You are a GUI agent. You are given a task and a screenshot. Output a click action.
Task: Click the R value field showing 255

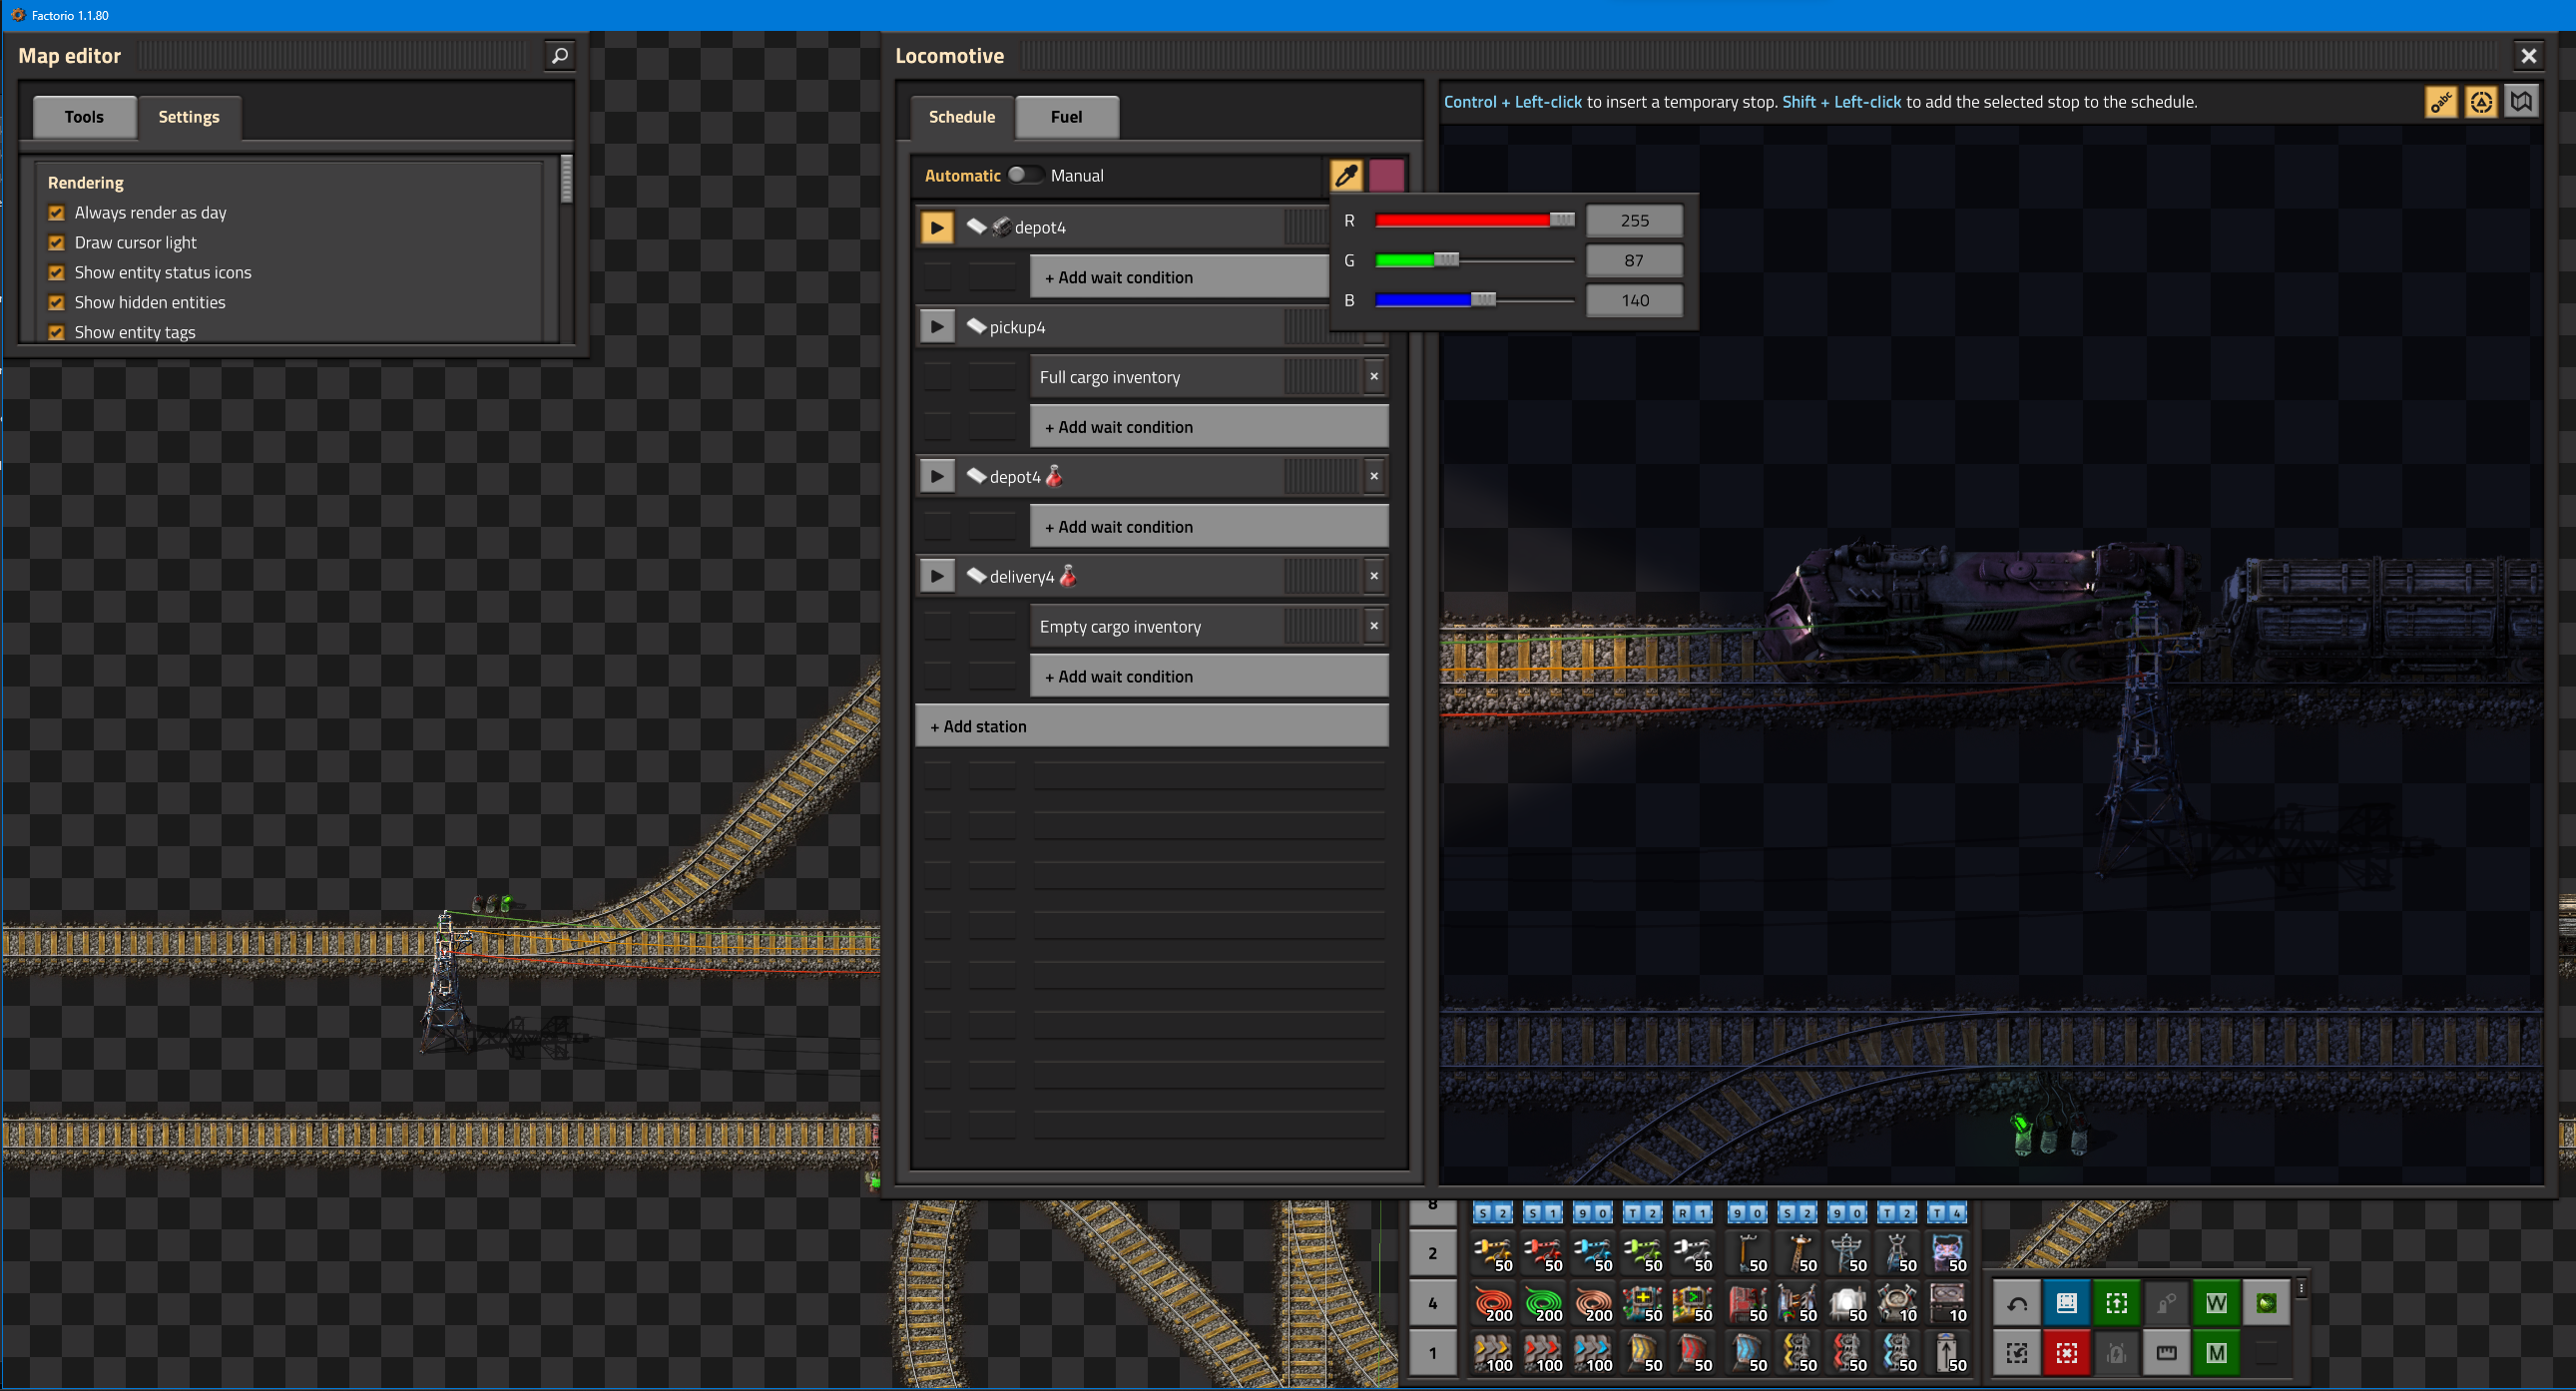pyautogui.click(x=1635, y=220)
